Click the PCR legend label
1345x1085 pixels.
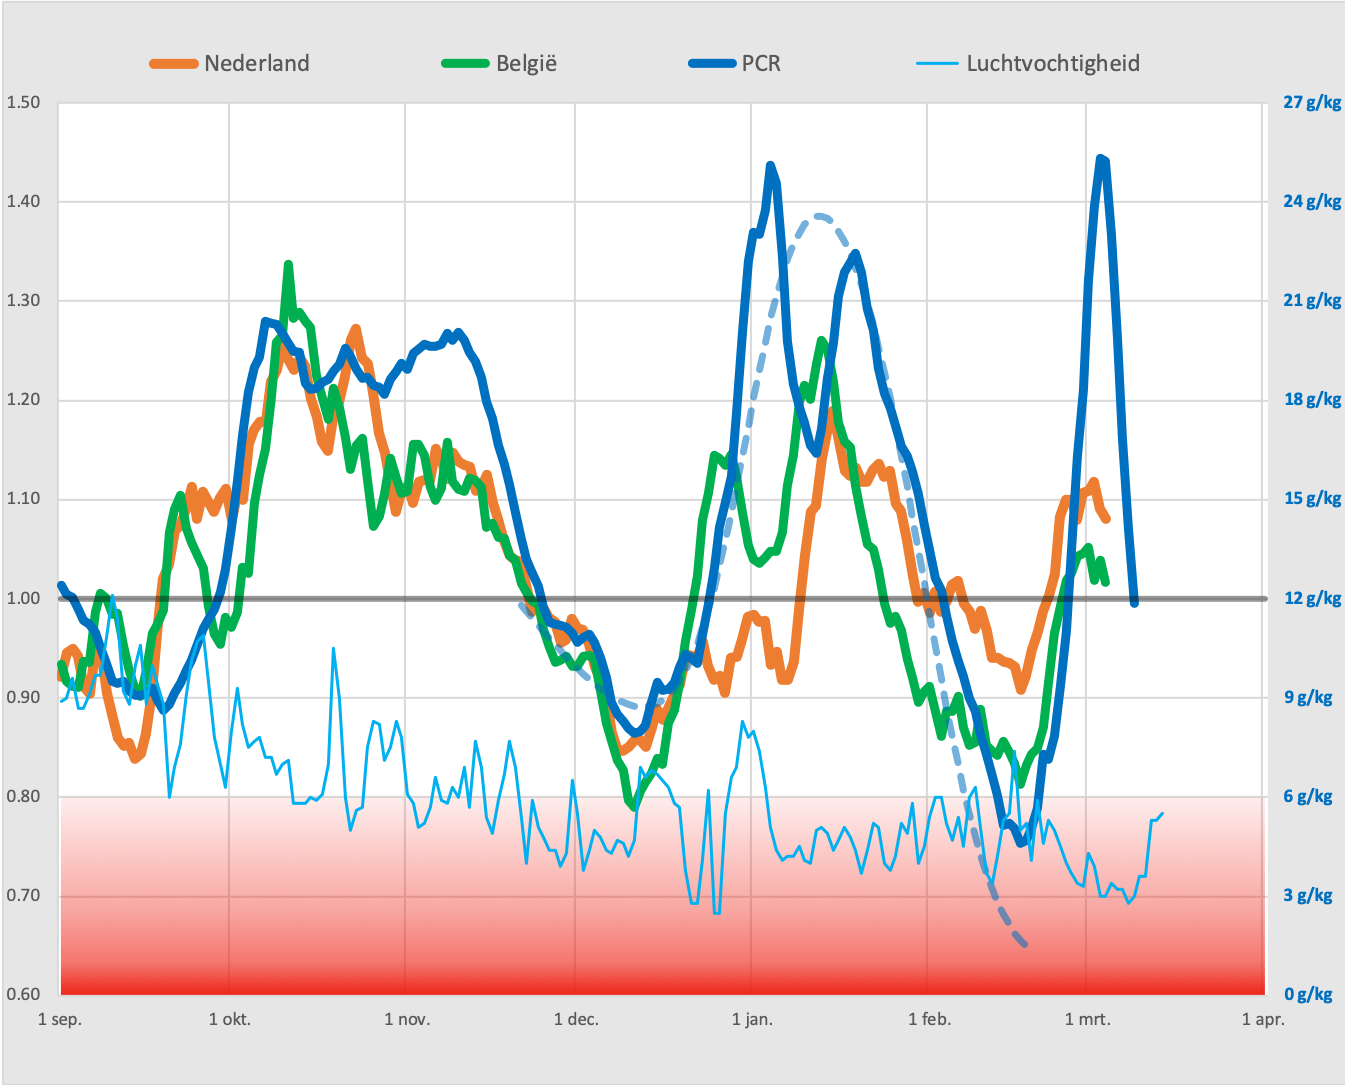(x=761, y=63)
